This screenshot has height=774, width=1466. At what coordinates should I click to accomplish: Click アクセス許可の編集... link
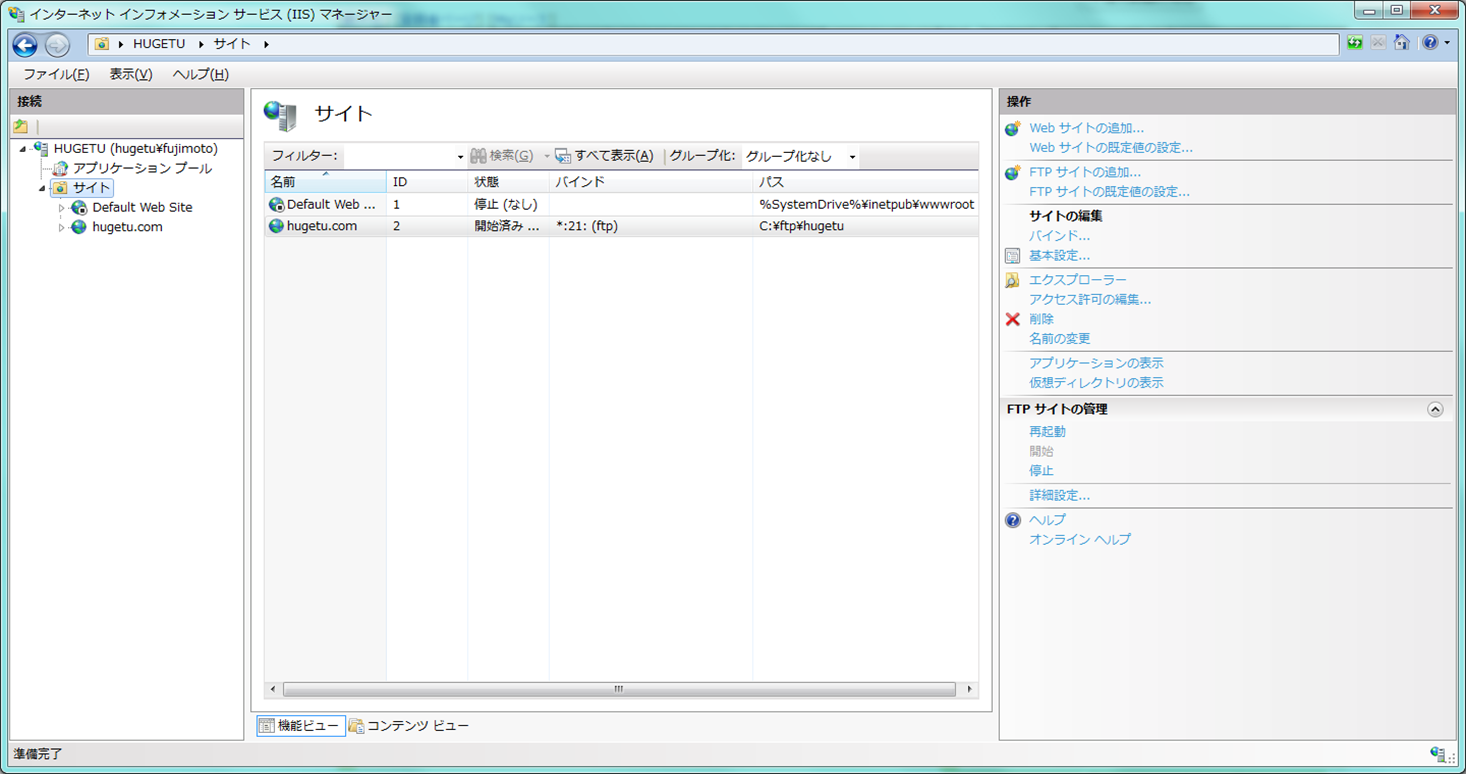[x=1089, y=299]
